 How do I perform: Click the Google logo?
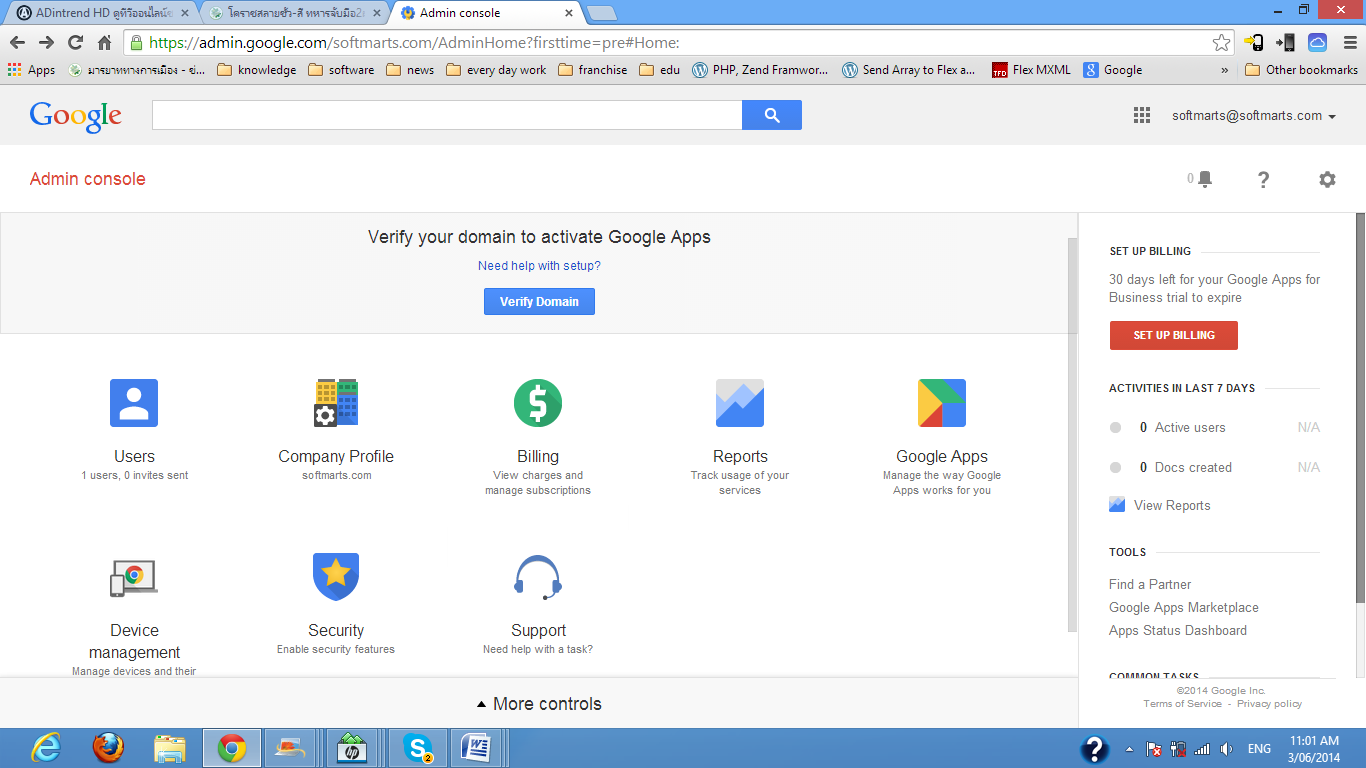pyautogui.click(x=76, y=116)
